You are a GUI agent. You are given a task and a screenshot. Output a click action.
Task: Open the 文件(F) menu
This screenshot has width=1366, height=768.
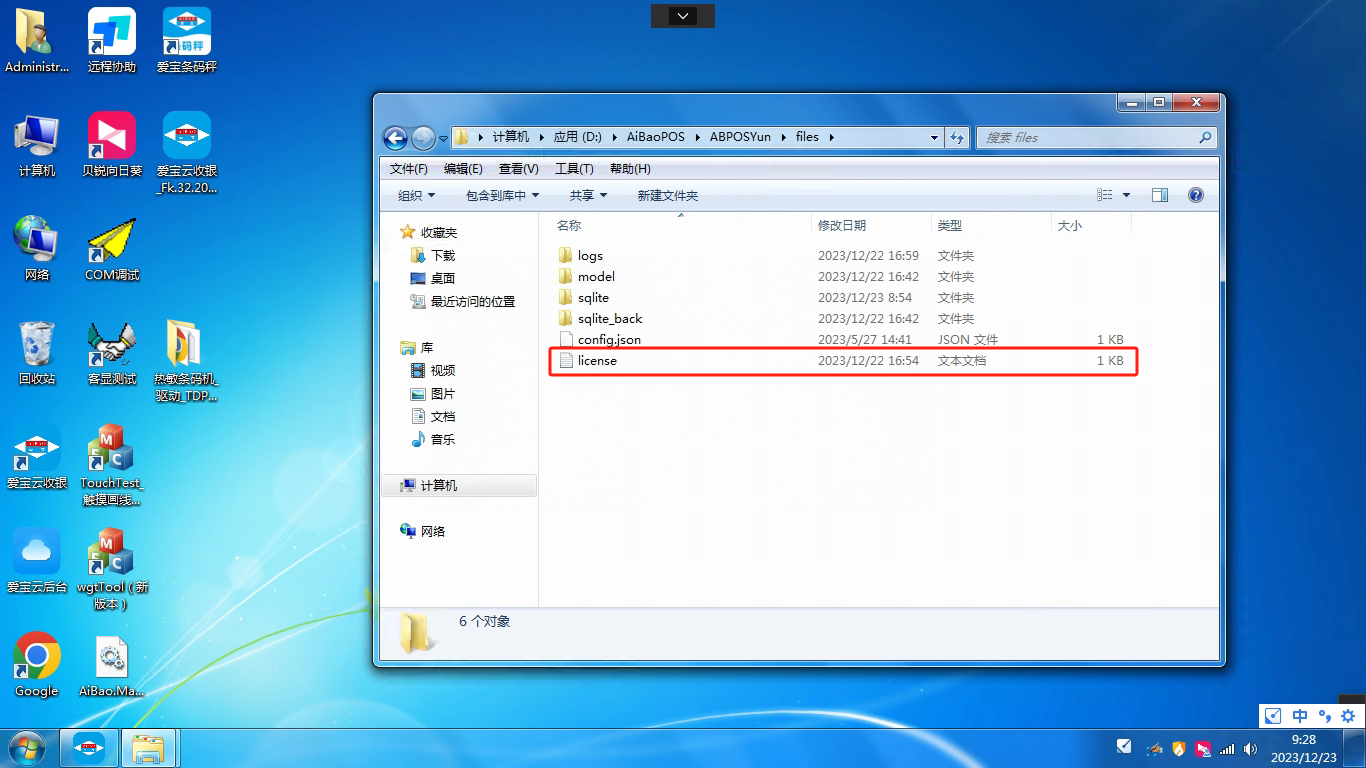(x=408, y=168)
